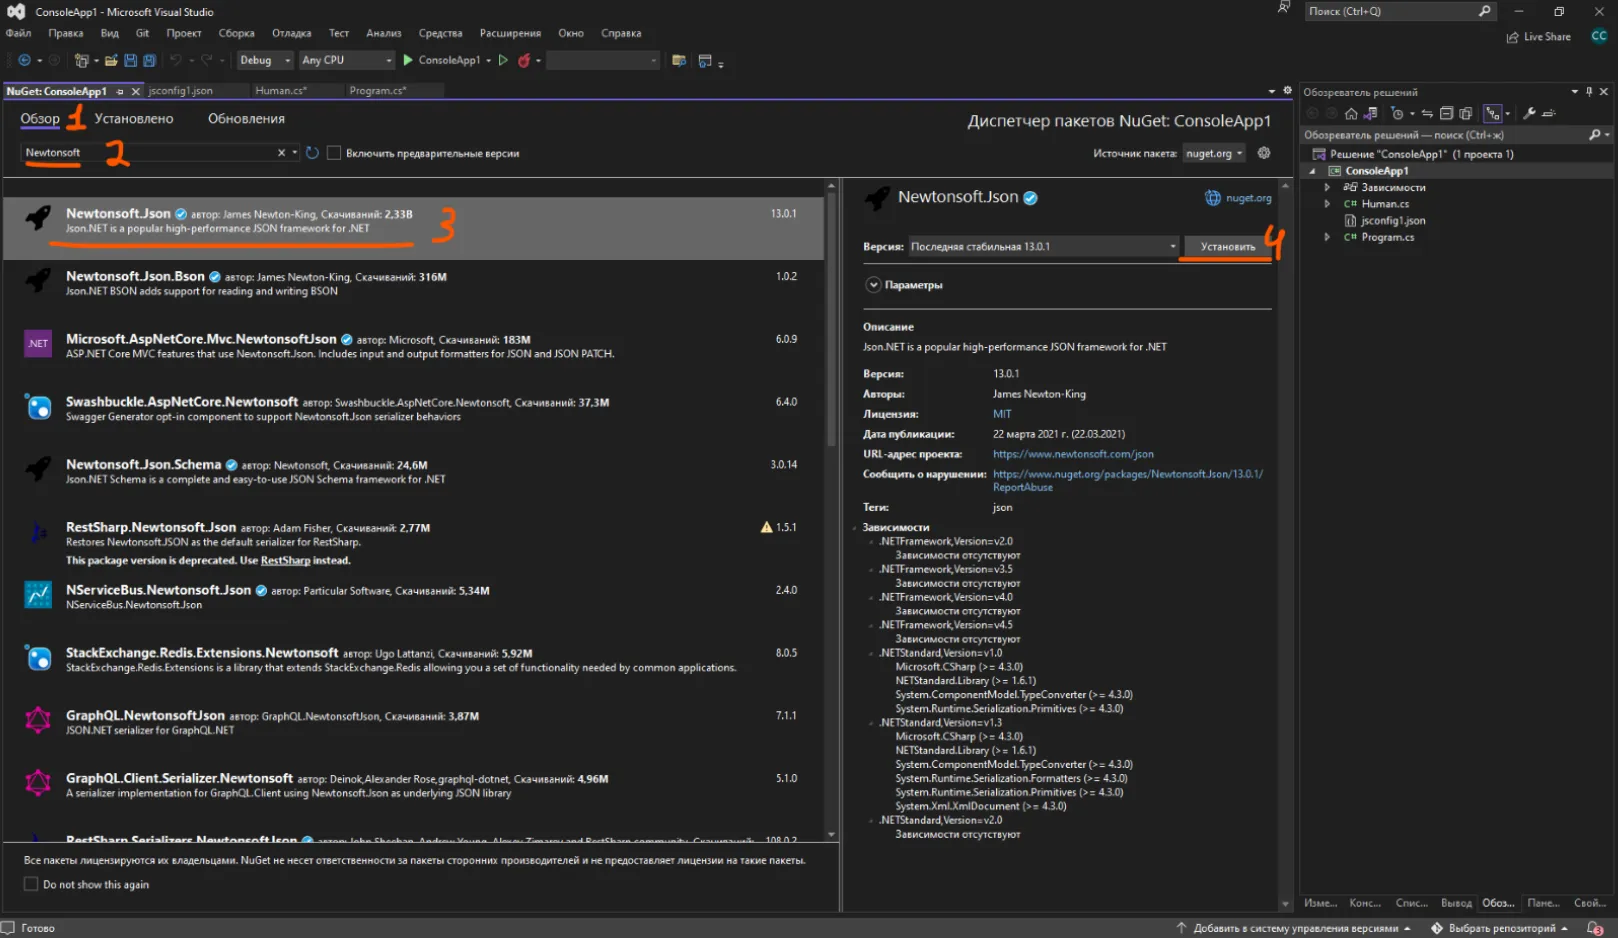This screenshot has width=1618, height=938.
Task: Select jsconfig1.json in Solution Explorer
Action: pos(1392,221)
